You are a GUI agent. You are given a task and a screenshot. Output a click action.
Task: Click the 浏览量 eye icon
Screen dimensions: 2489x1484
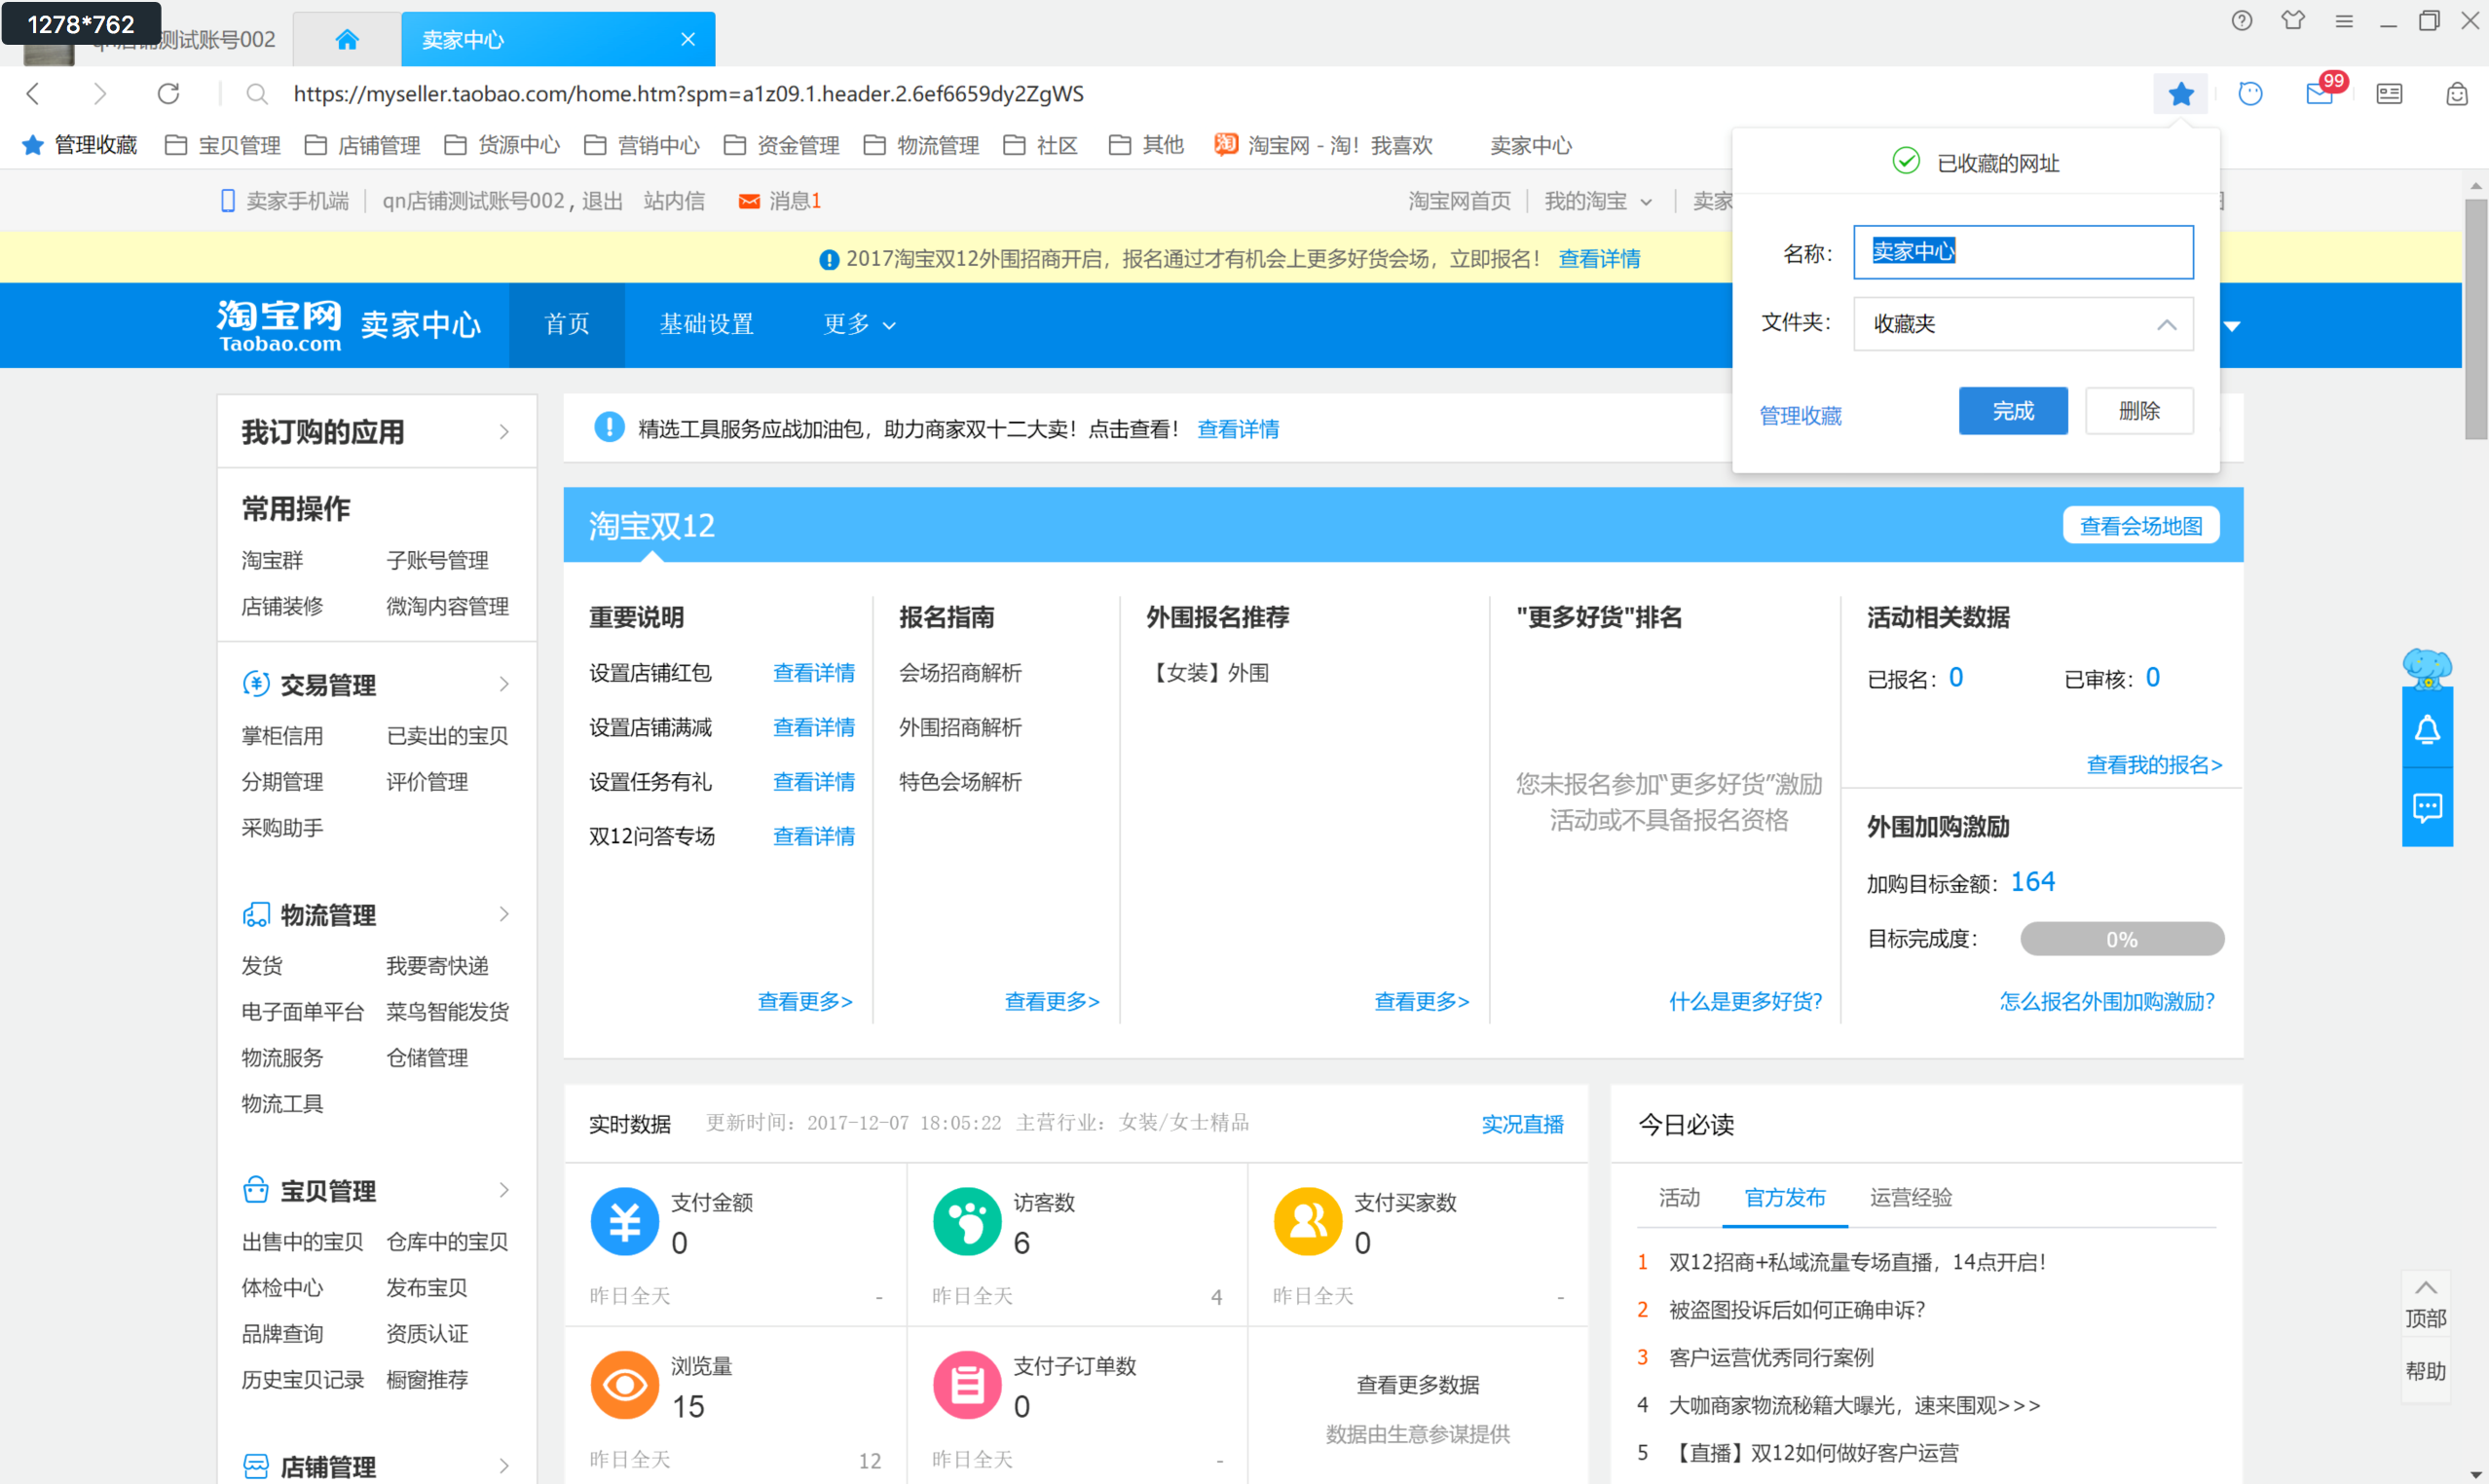625,1385
